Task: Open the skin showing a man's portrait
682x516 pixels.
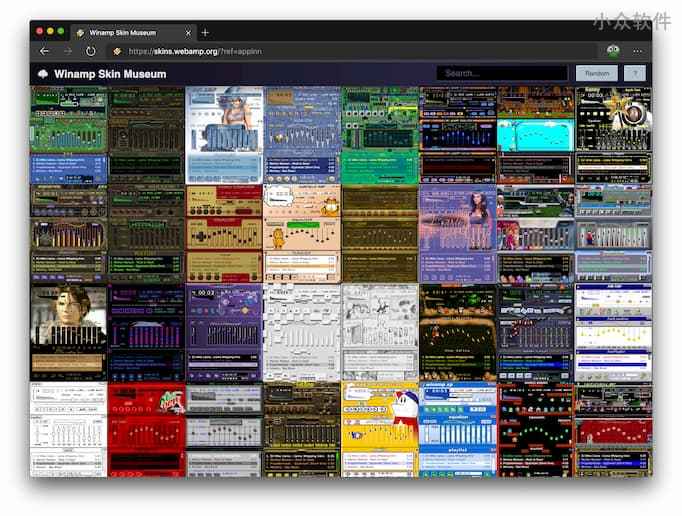Action: (68, 332)
